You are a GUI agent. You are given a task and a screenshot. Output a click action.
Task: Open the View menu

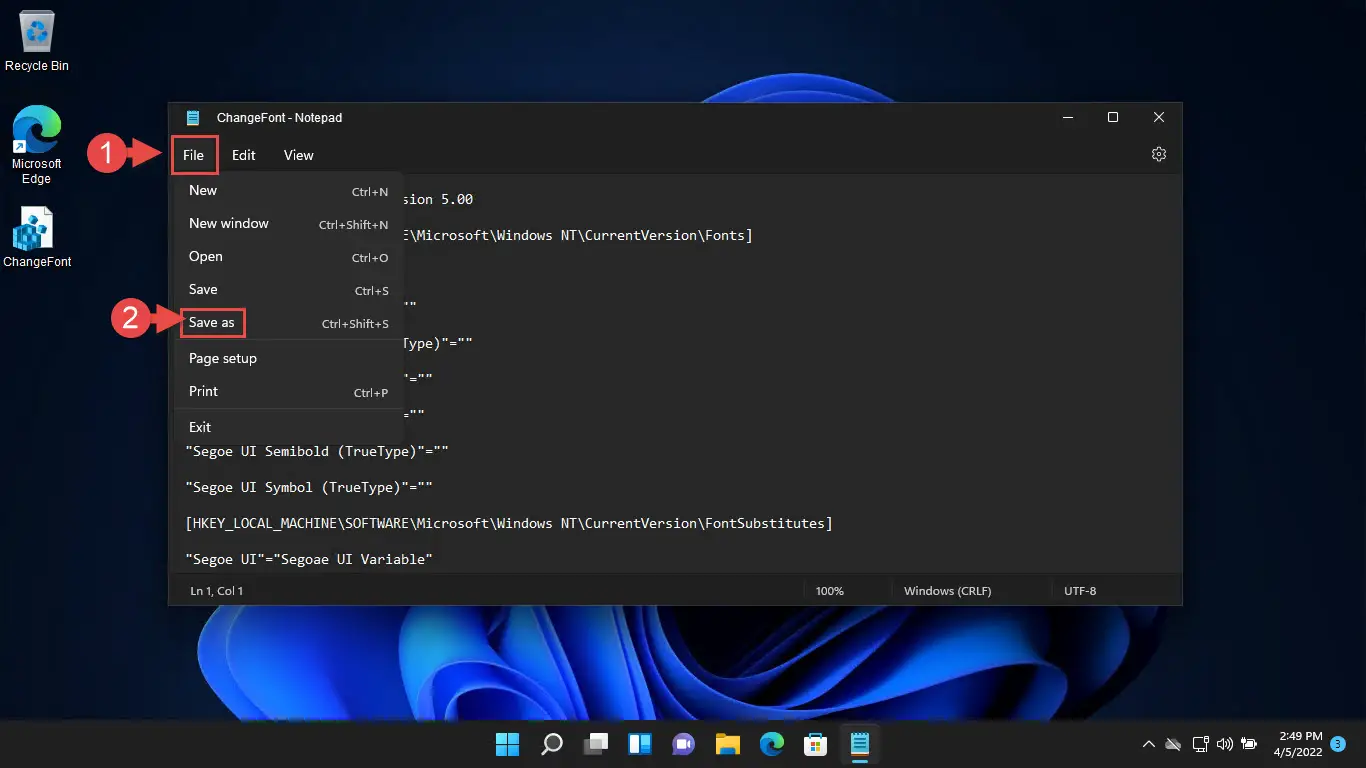[x=298, y=155]
